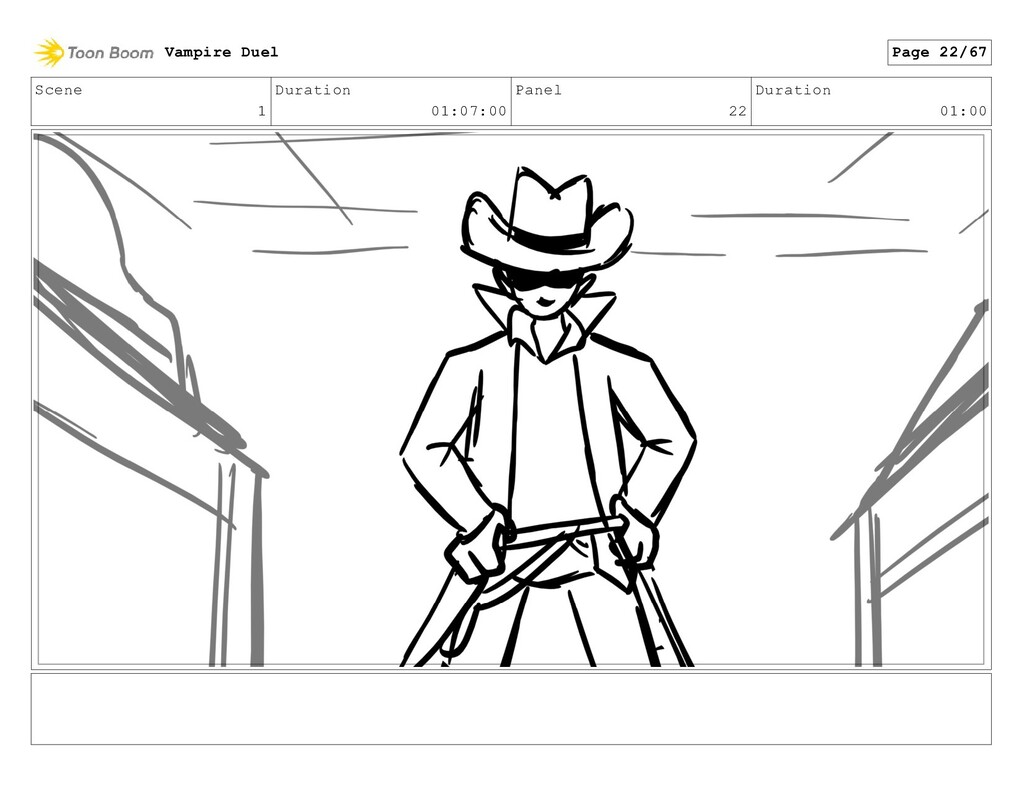The width and height of the screenshot is (1024, 791).
Task: Select the panel duration '01:00'
Action: coord(963,111)
